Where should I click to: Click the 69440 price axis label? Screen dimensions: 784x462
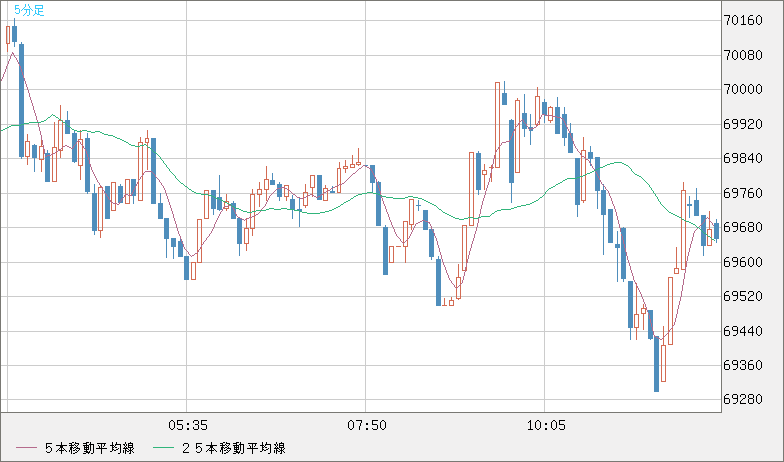tap(743, 331)
